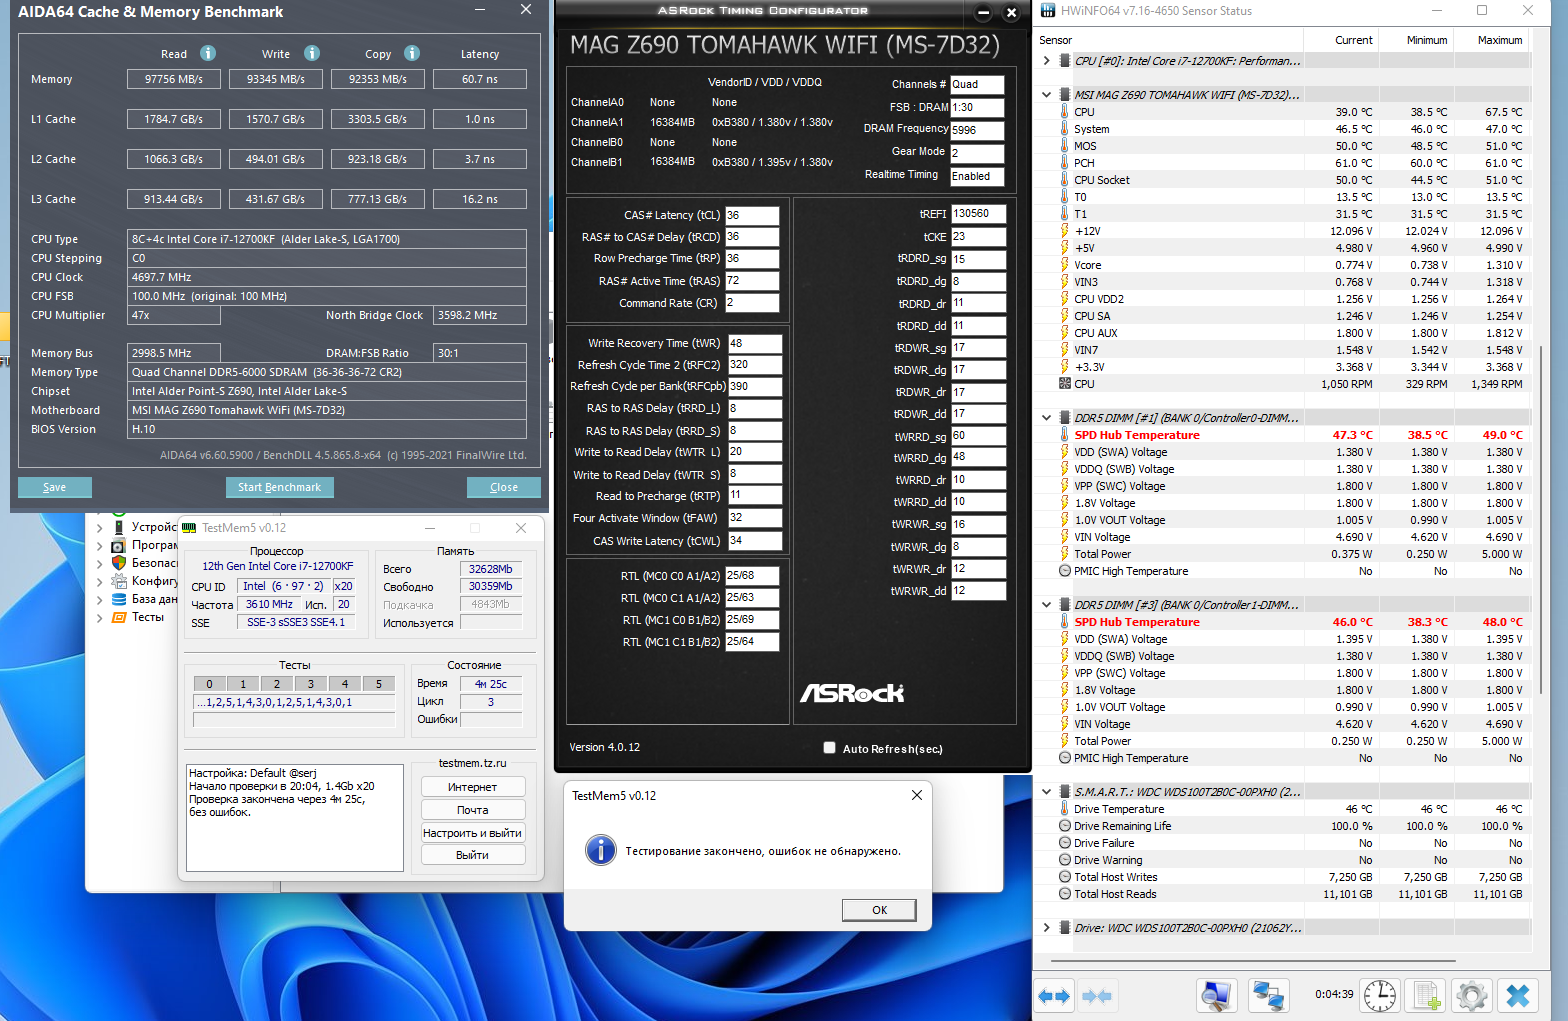Open HWiNFO sensor settings gear icon
This screenshot has height=1021, width=1568.
[1472, 996]
